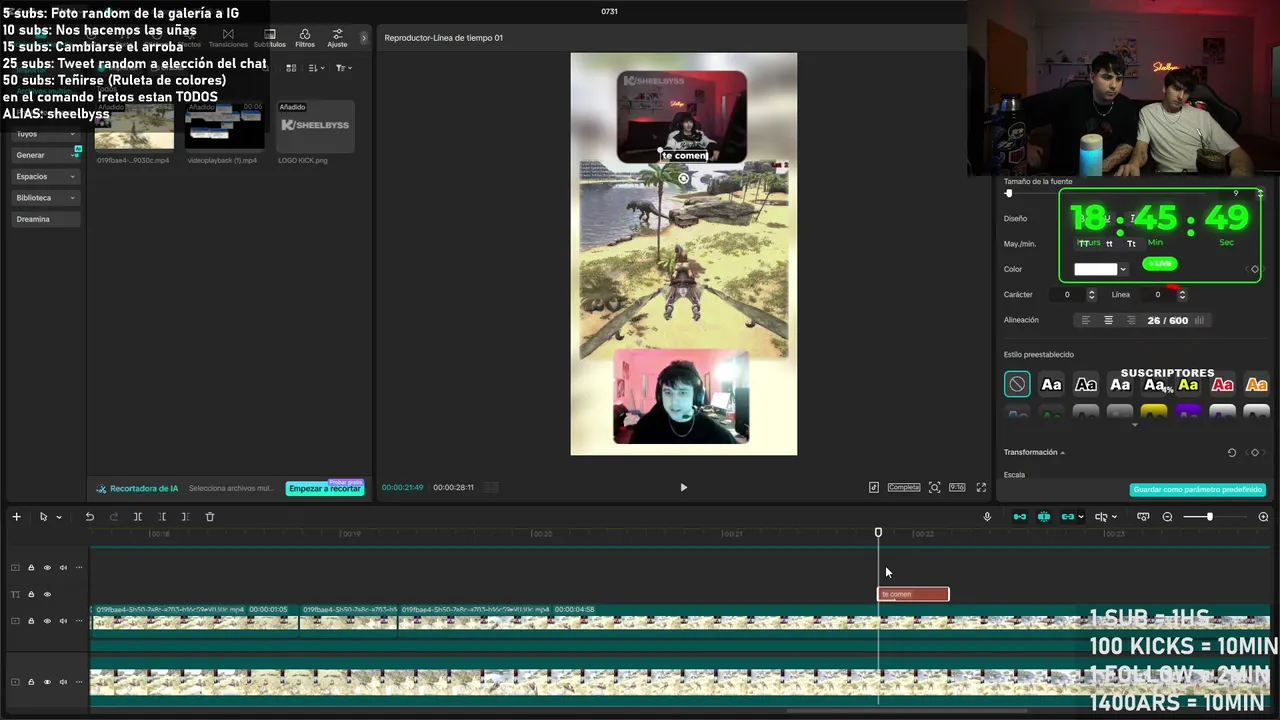Open the selection tool dropdown arrow
1280x720 pixels.
tap(59, 517)
